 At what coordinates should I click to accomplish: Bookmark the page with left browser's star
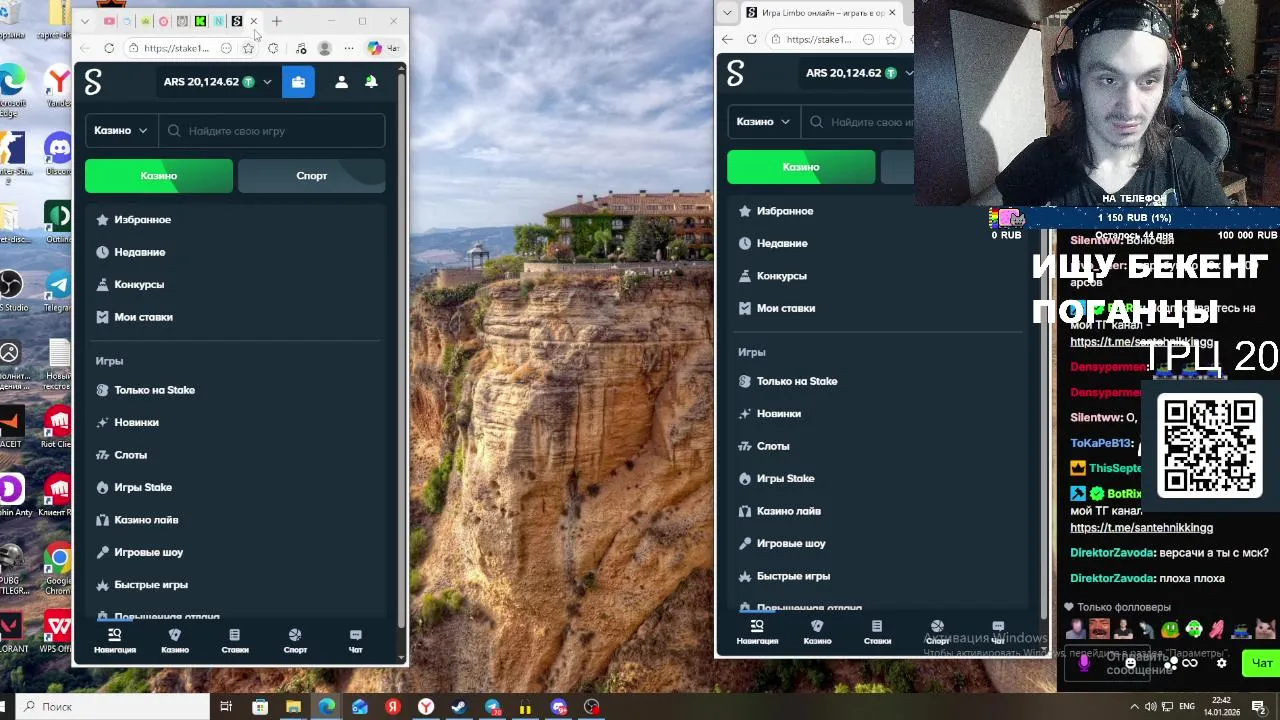tap(248, 48)
